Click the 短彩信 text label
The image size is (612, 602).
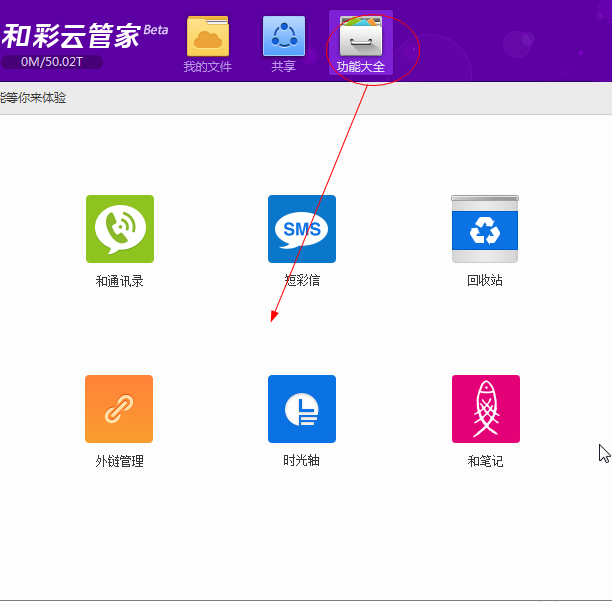click(302, 280)
